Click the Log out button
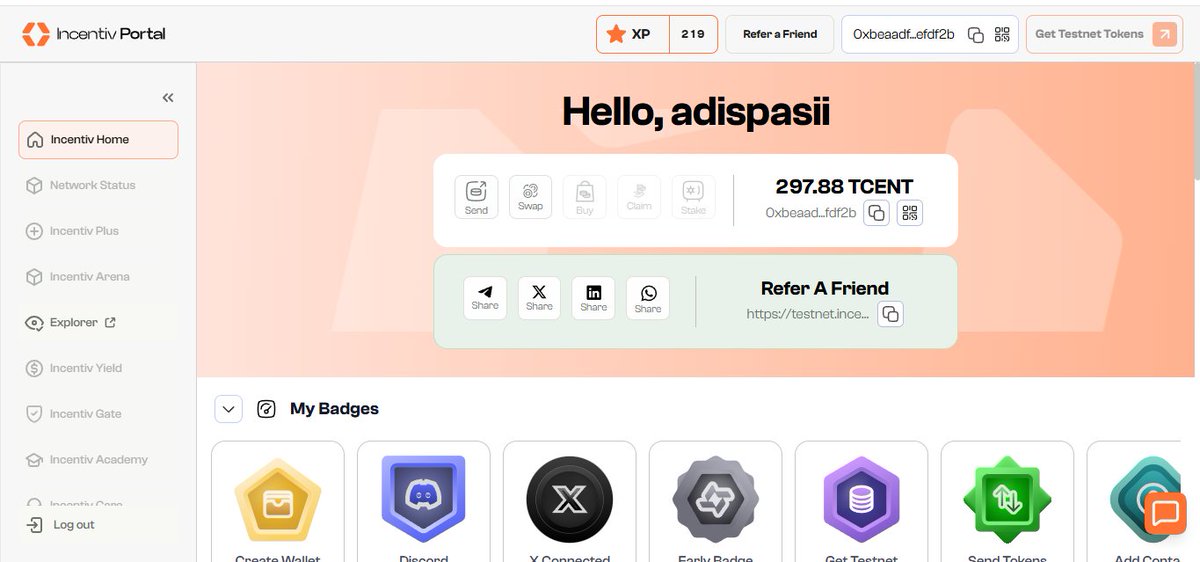The image size is (1200, 562). [61, 525]
